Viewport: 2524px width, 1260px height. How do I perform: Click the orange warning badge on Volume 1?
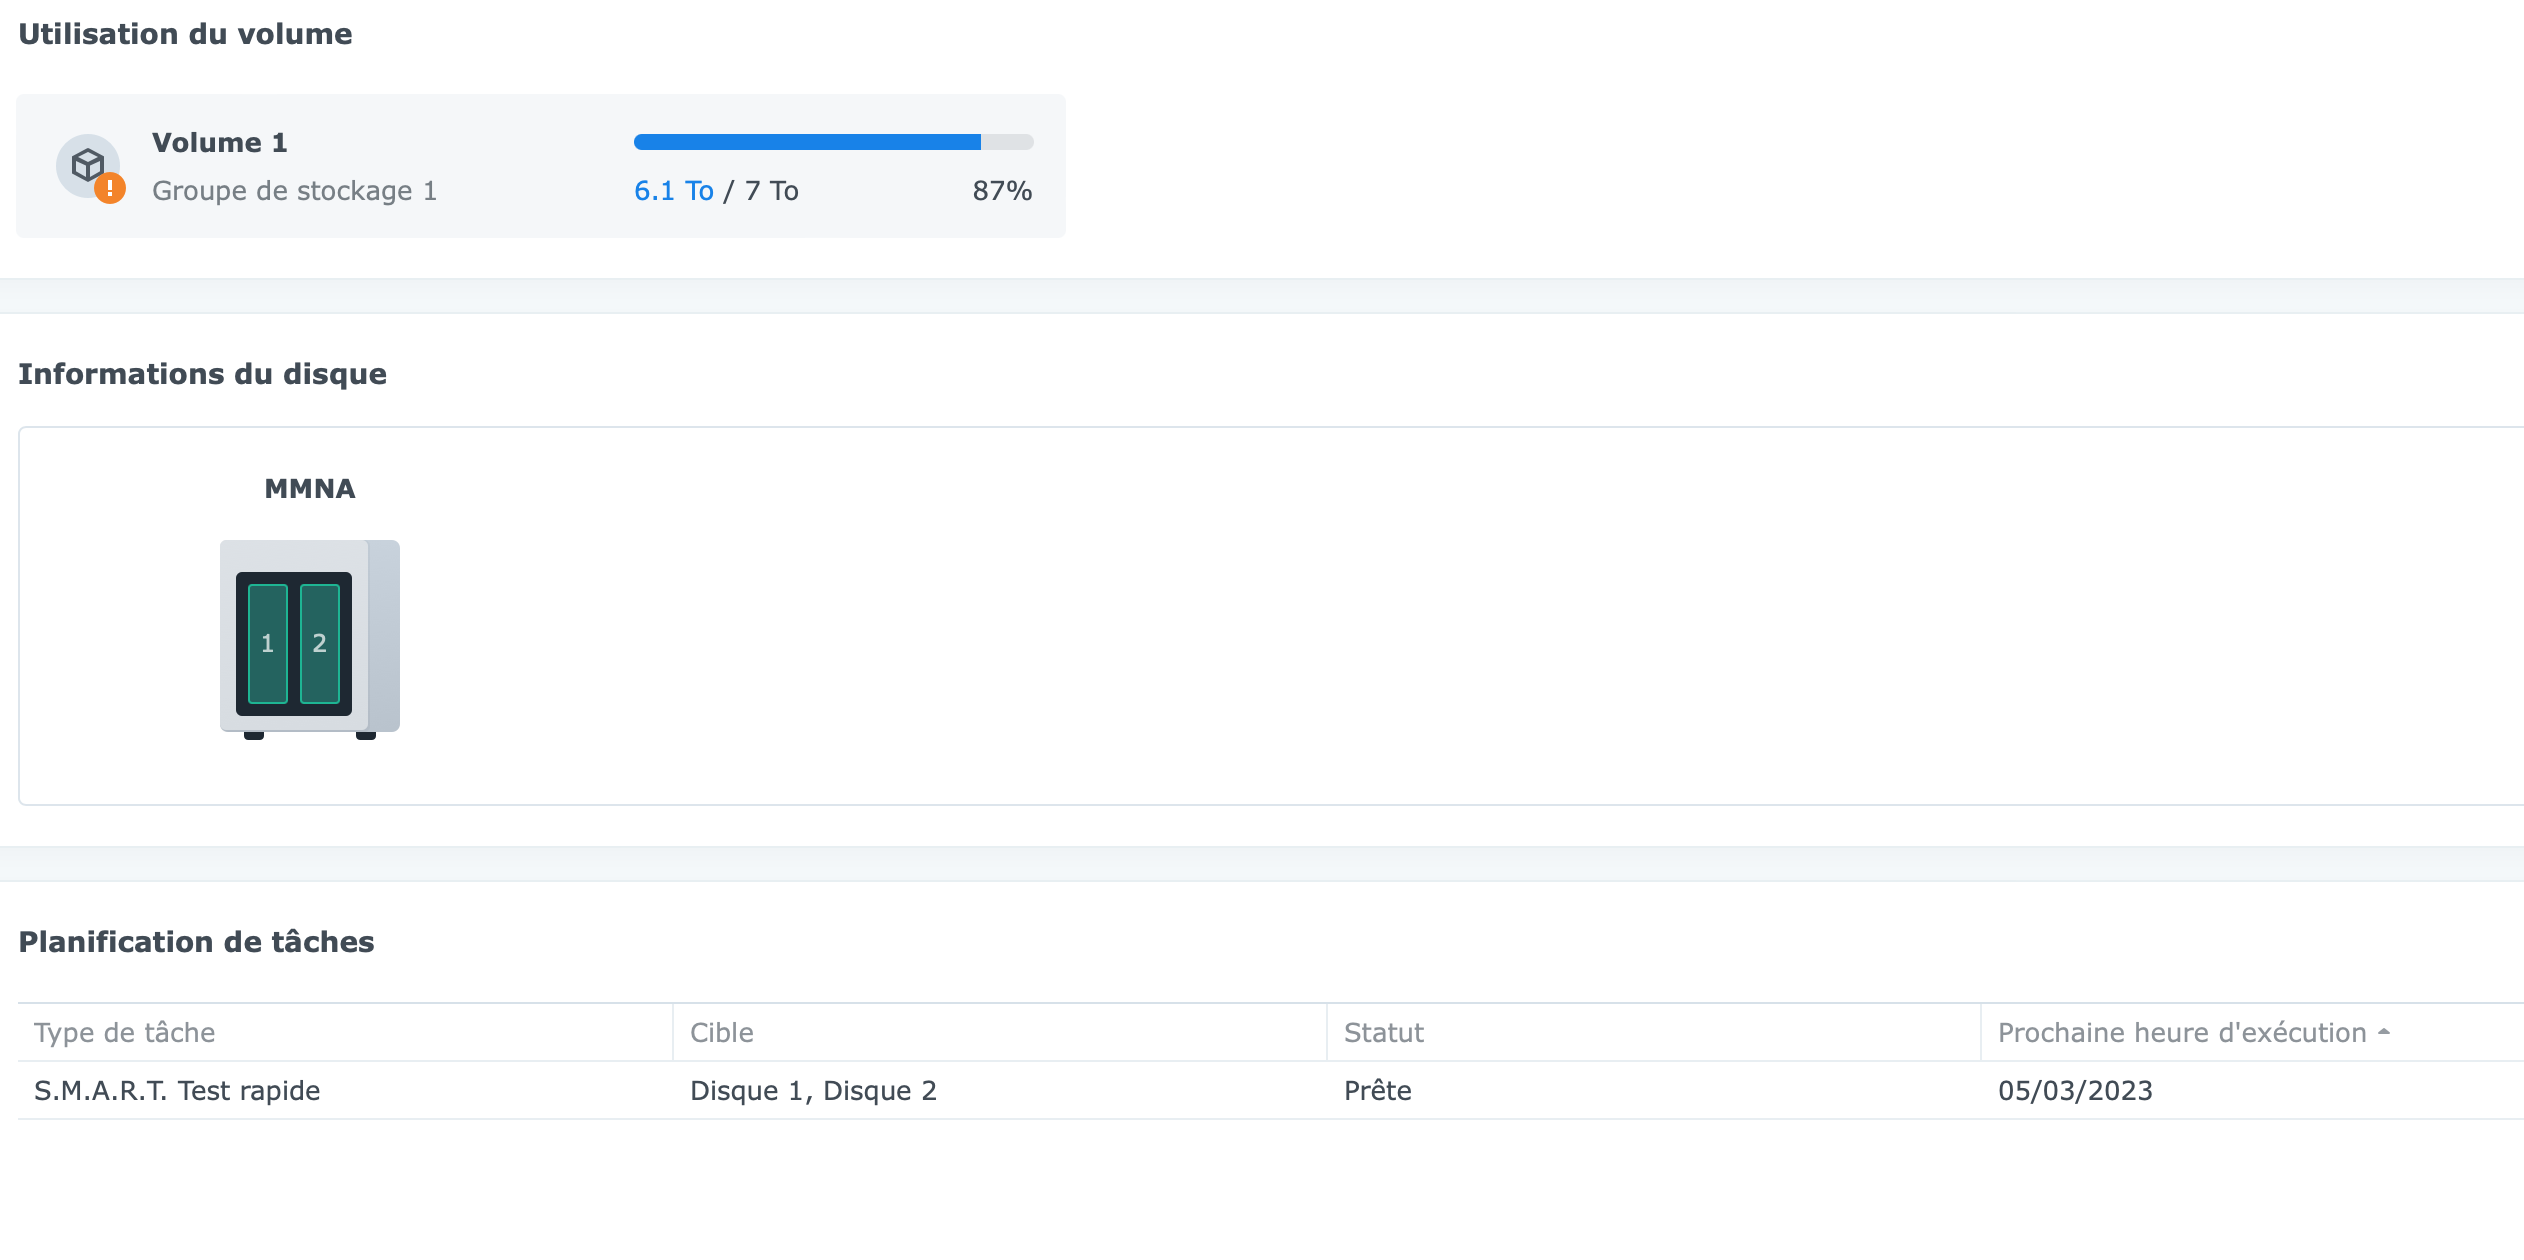pyautogui.click(x=110, y=188)
